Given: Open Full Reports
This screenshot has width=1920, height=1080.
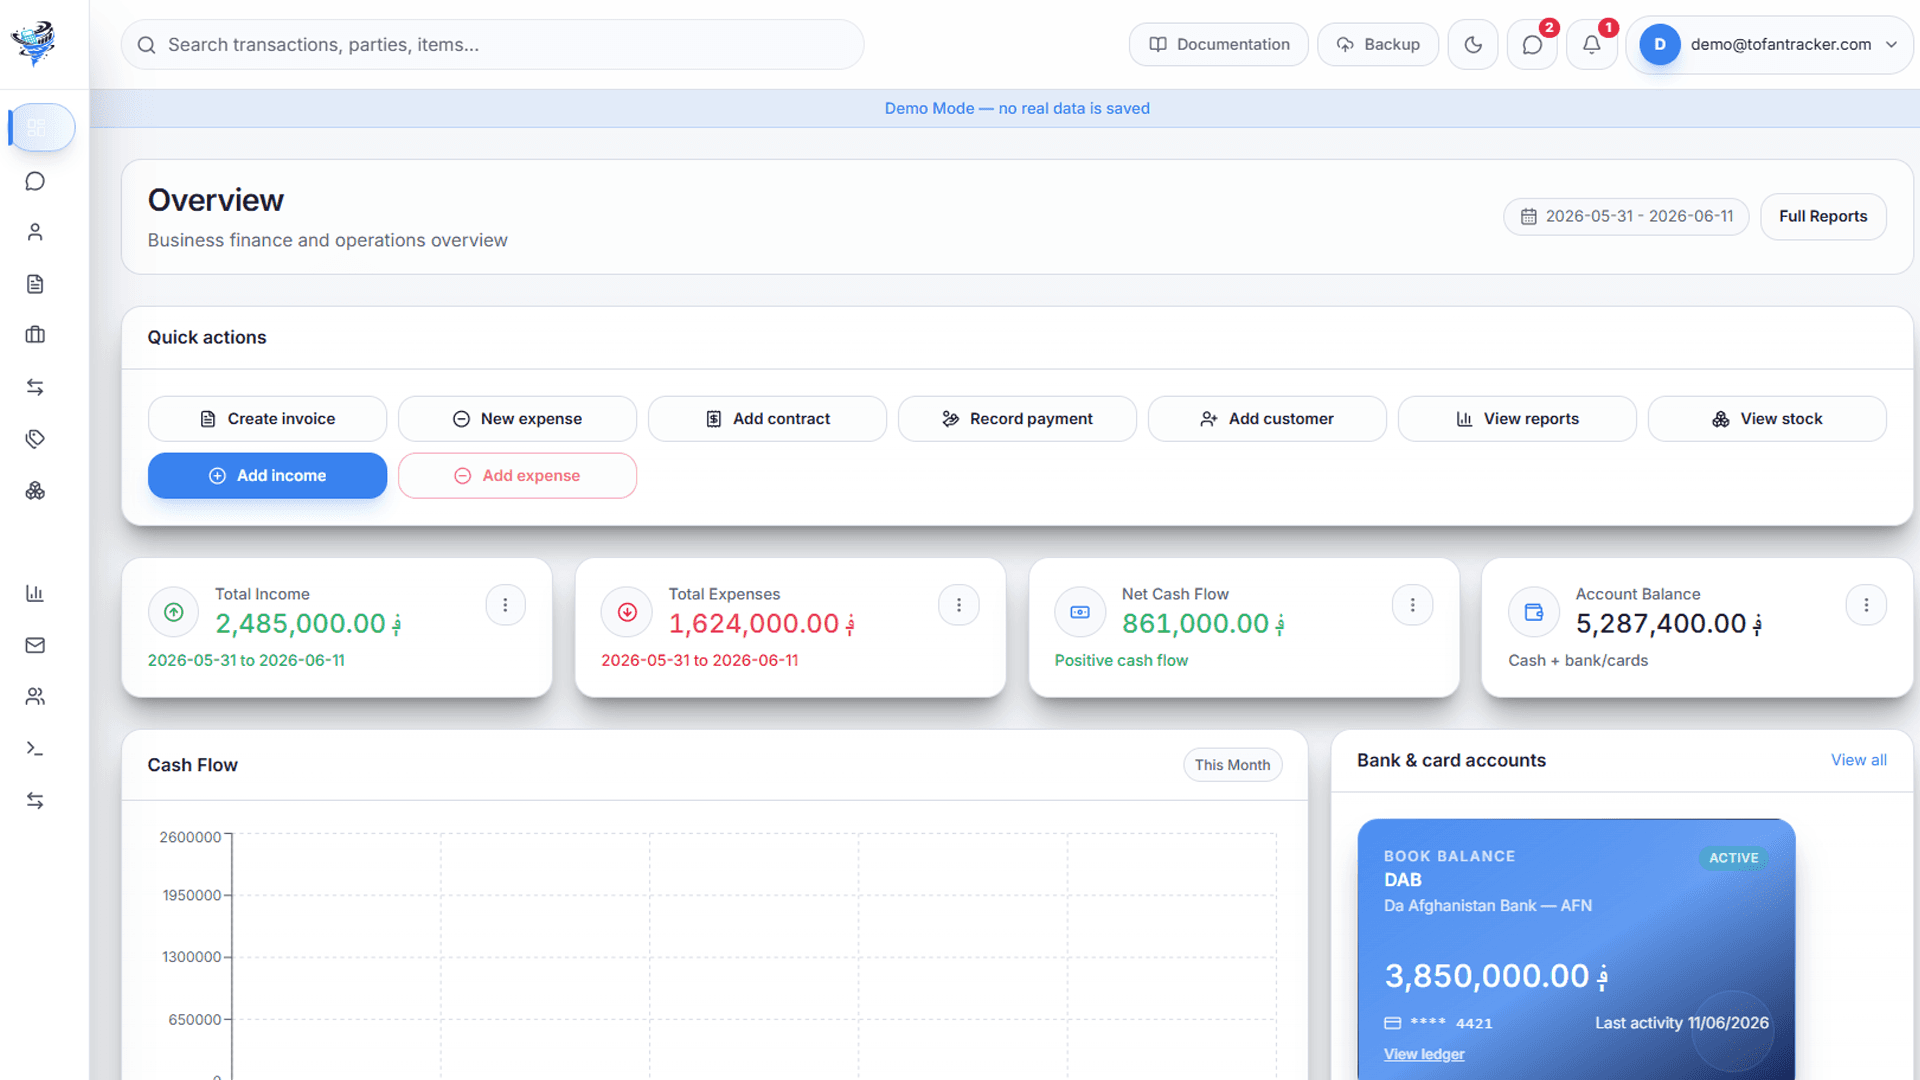Looking at the screenshot, I should [x=1823, y=216].
